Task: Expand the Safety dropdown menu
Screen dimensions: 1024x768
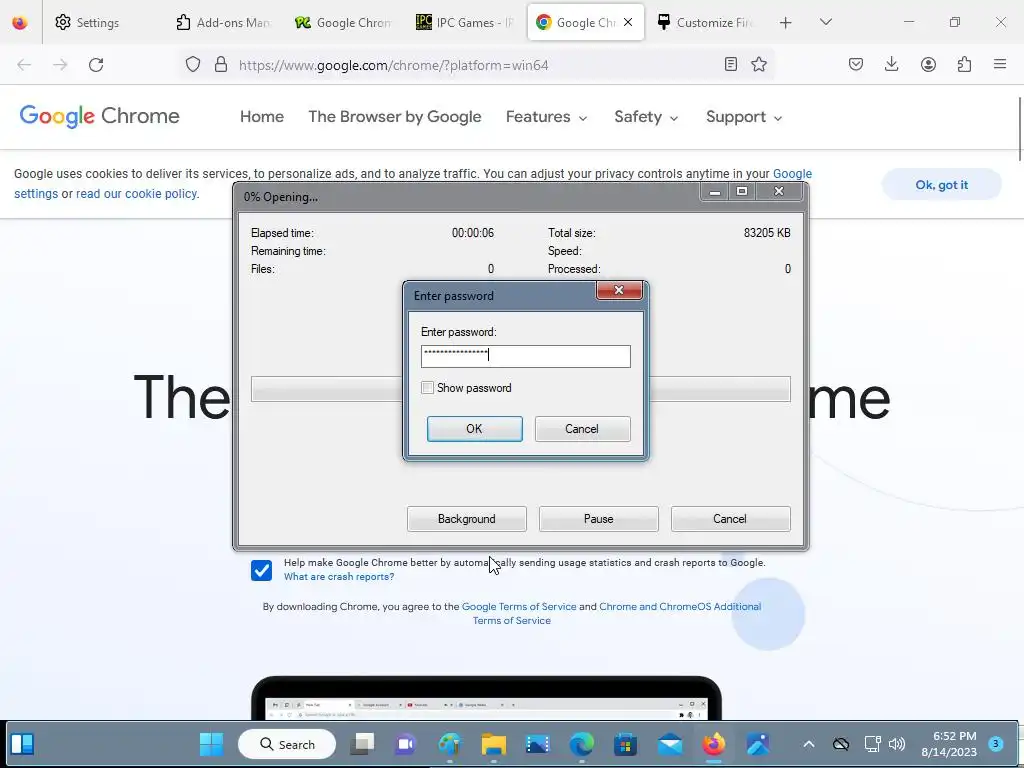Action: point(646,117)
